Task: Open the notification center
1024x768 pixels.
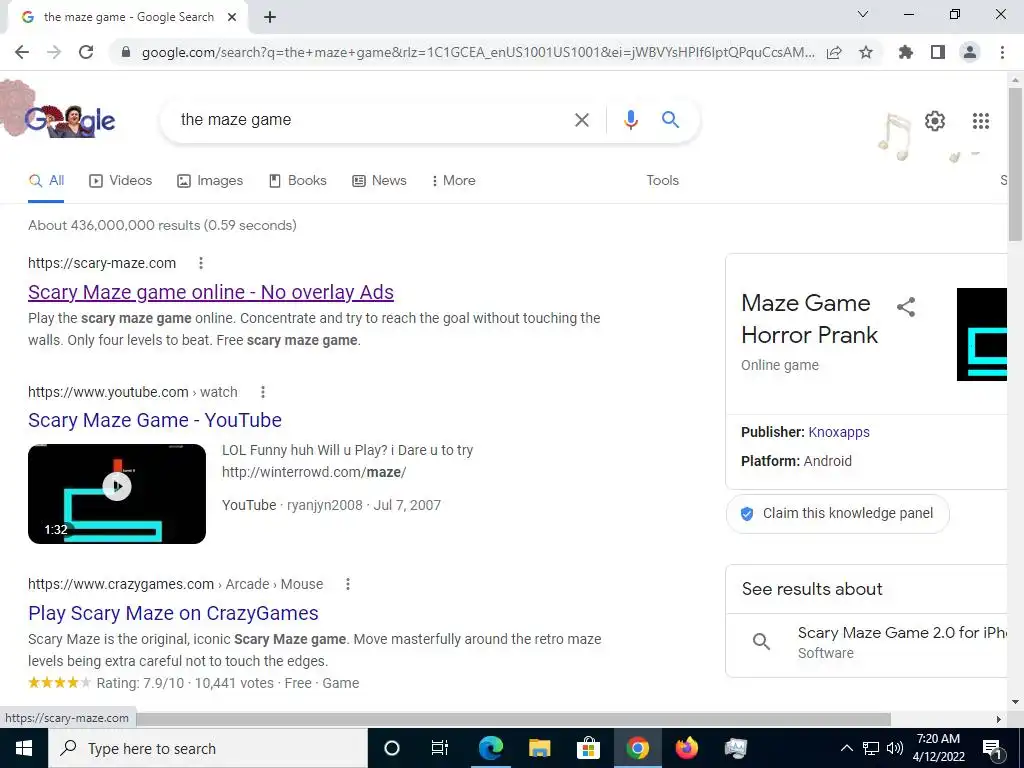Action: (992, 748)
